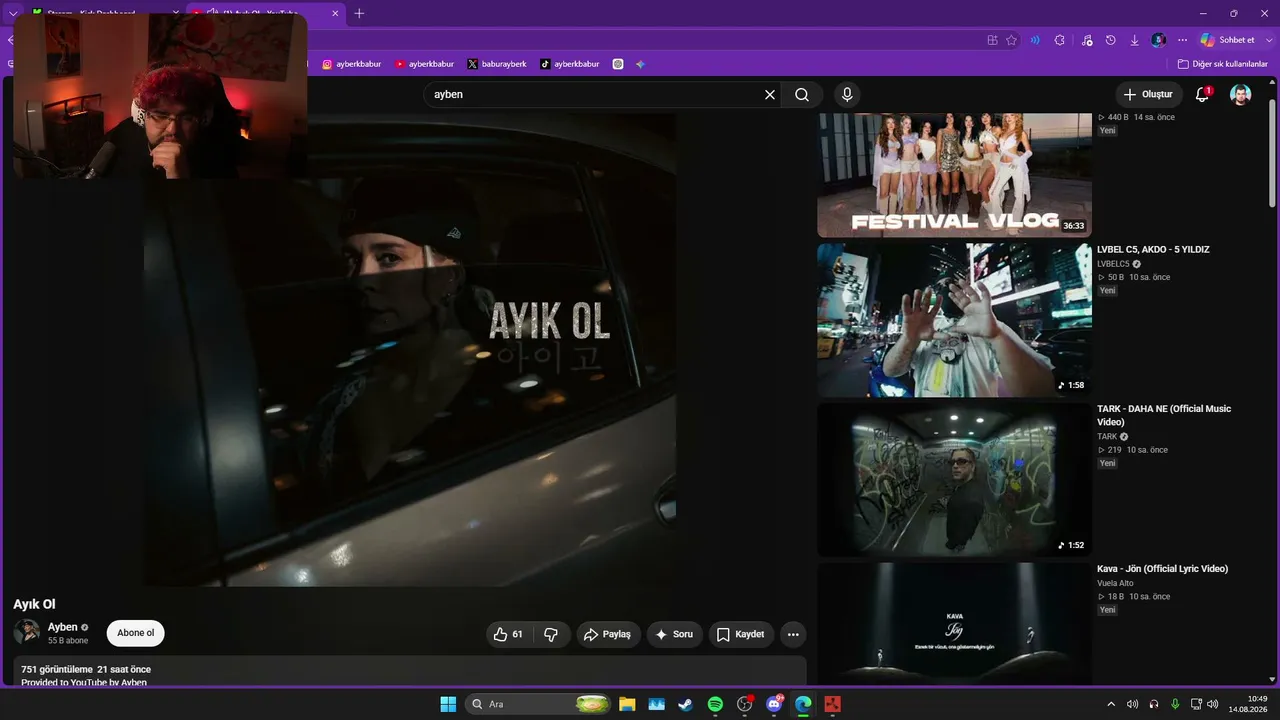Toggle the green microphone in system tray
1280x720 pixels.
point(1175,704)
